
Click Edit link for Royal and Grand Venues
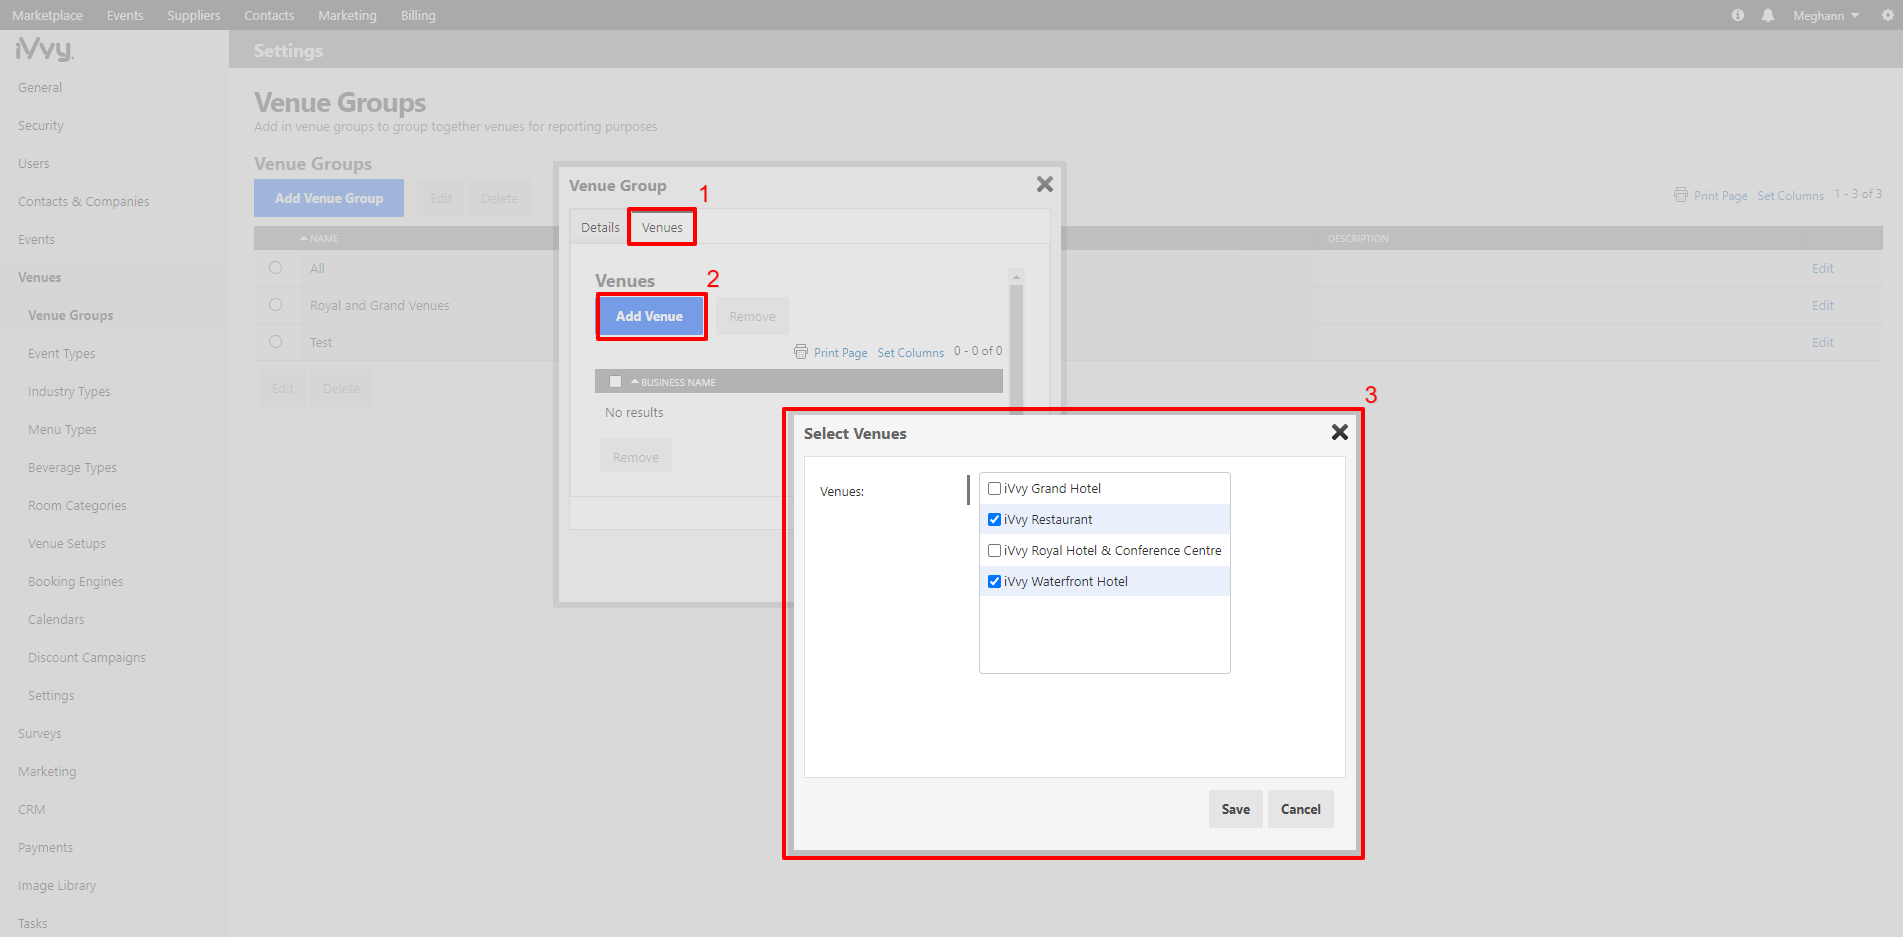click(1822, 305)
